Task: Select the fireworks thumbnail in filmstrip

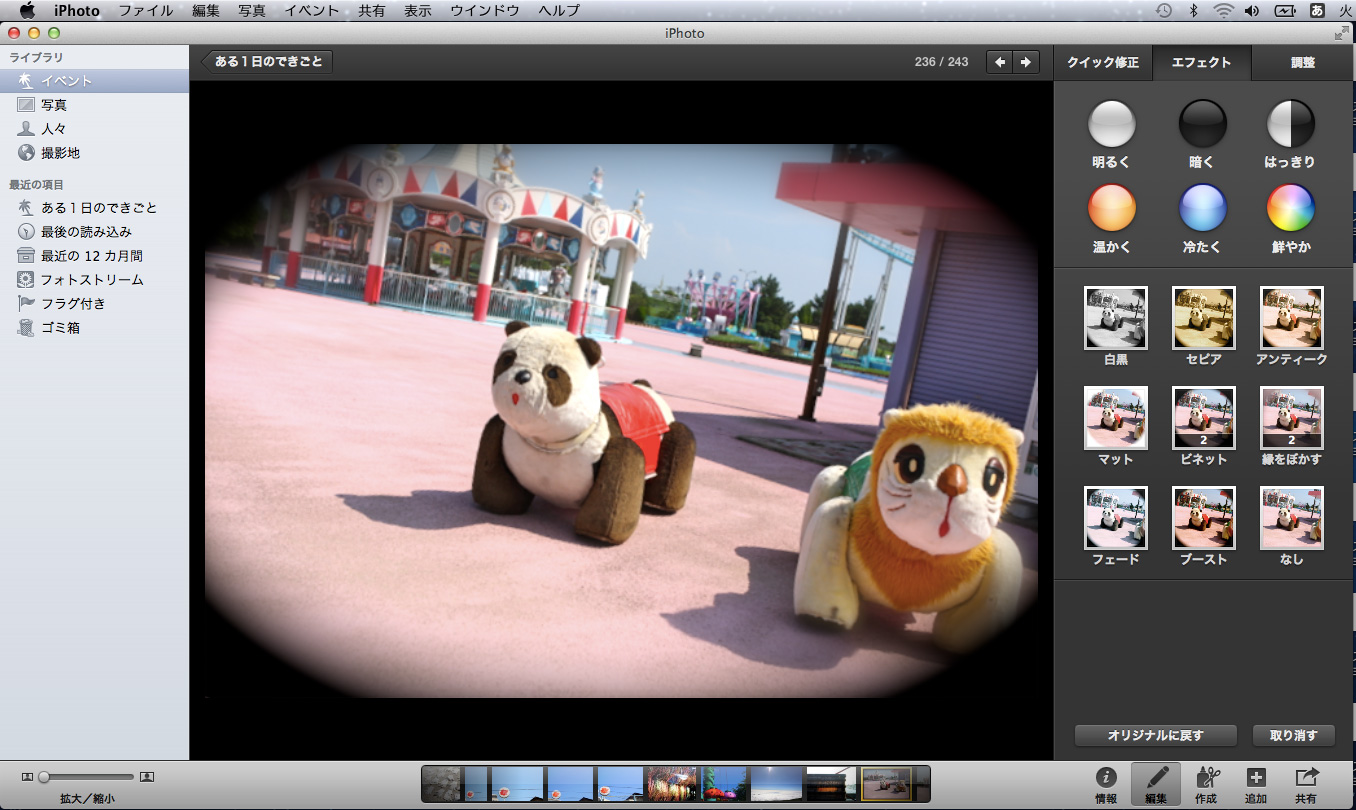Action: 671,784
